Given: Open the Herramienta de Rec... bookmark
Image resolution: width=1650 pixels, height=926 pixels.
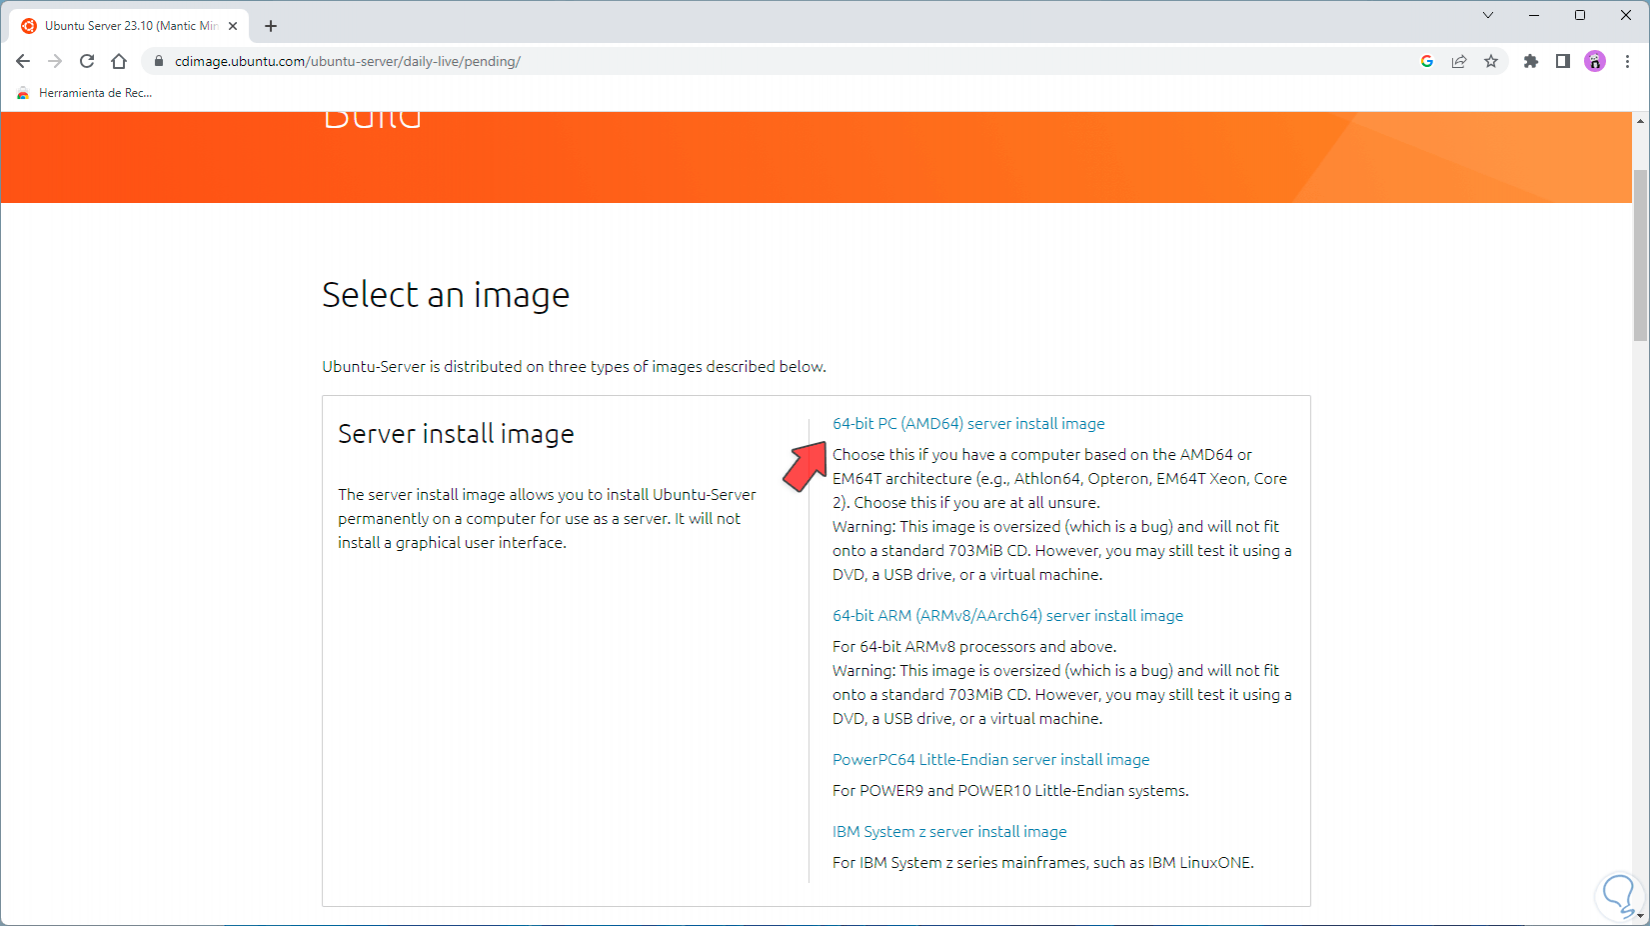Looking at the screenshot, I should click(86, 93).
